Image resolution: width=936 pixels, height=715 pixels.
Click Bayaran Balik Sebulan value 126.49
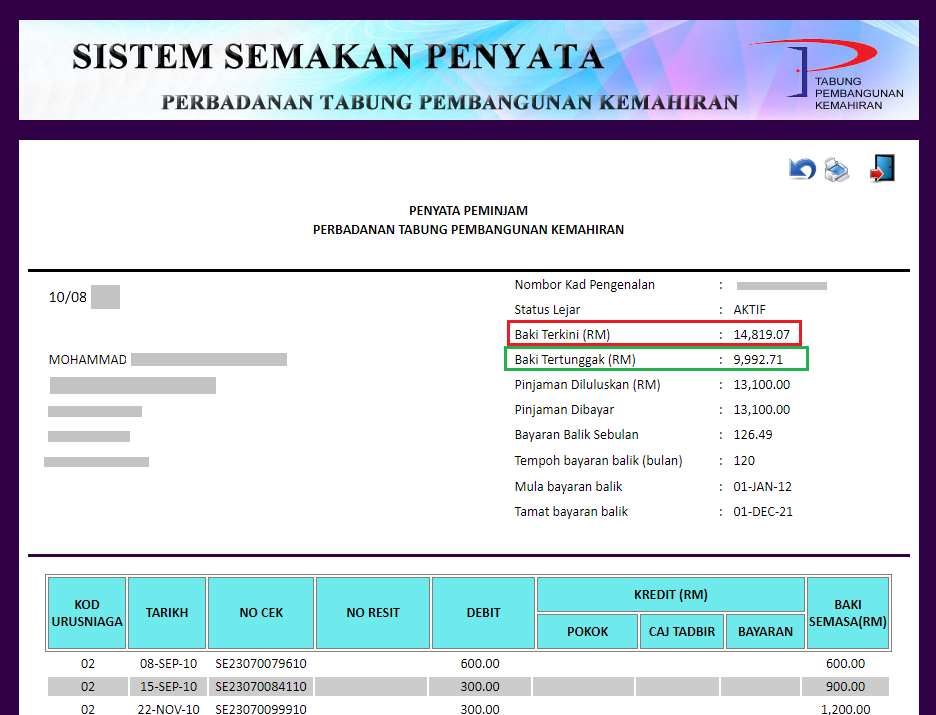(753, 434)
